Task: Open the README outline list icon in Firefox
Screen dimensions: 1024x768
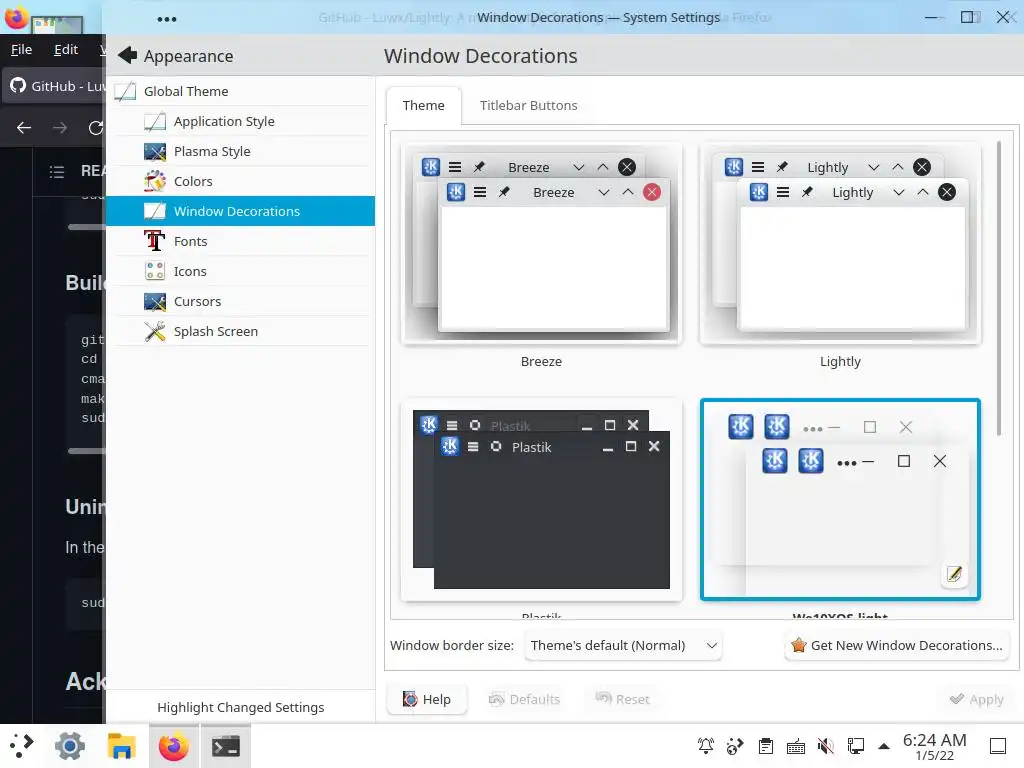Action: click(57, 172)
